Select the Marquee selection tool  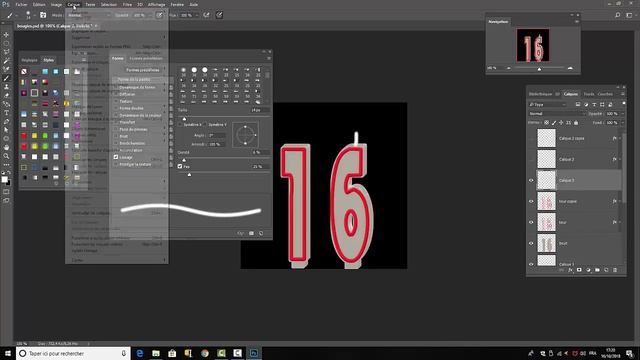coord(6,43)
